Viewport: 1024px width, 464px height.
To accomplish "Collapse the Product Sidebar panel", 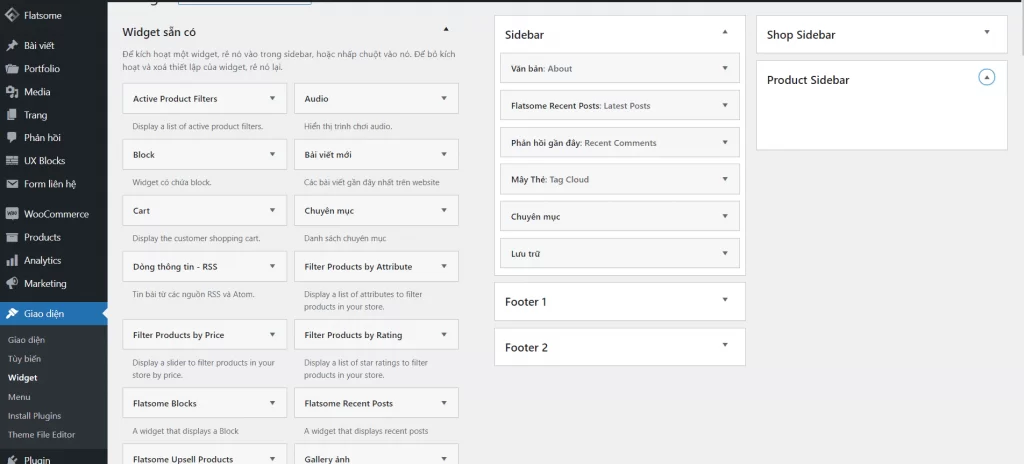I will (986, 77).
